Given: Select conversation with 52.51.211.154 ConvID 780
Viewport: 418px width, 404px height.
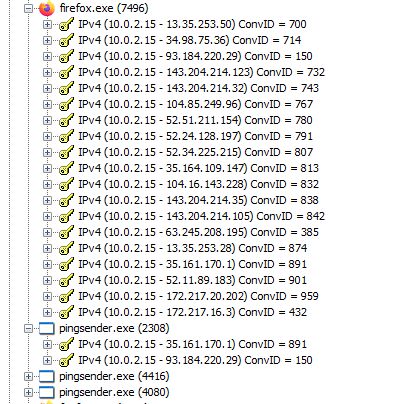Looking at the screenshot, I should pyautogui.click(x=196, y=120).
